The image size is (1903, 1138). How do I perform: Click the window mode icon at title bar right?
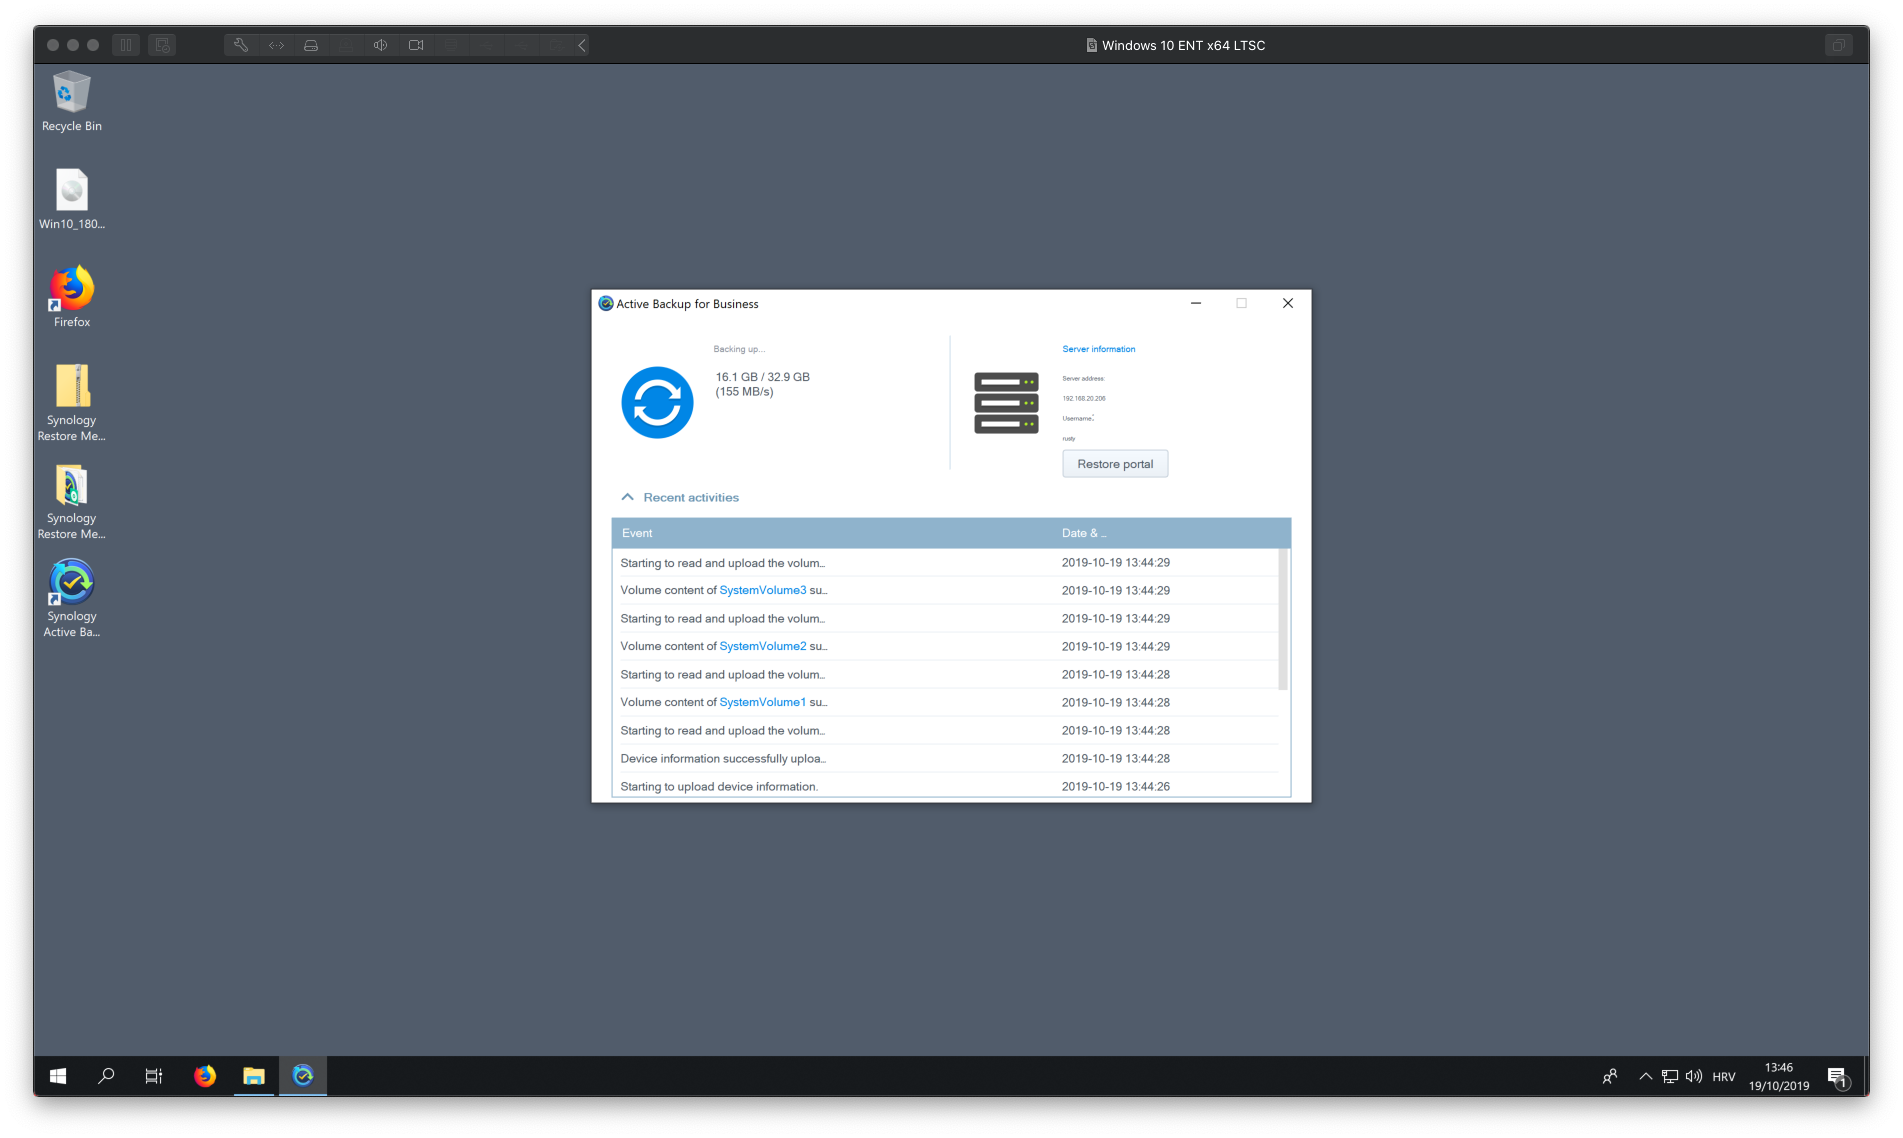coord(1838,45)
